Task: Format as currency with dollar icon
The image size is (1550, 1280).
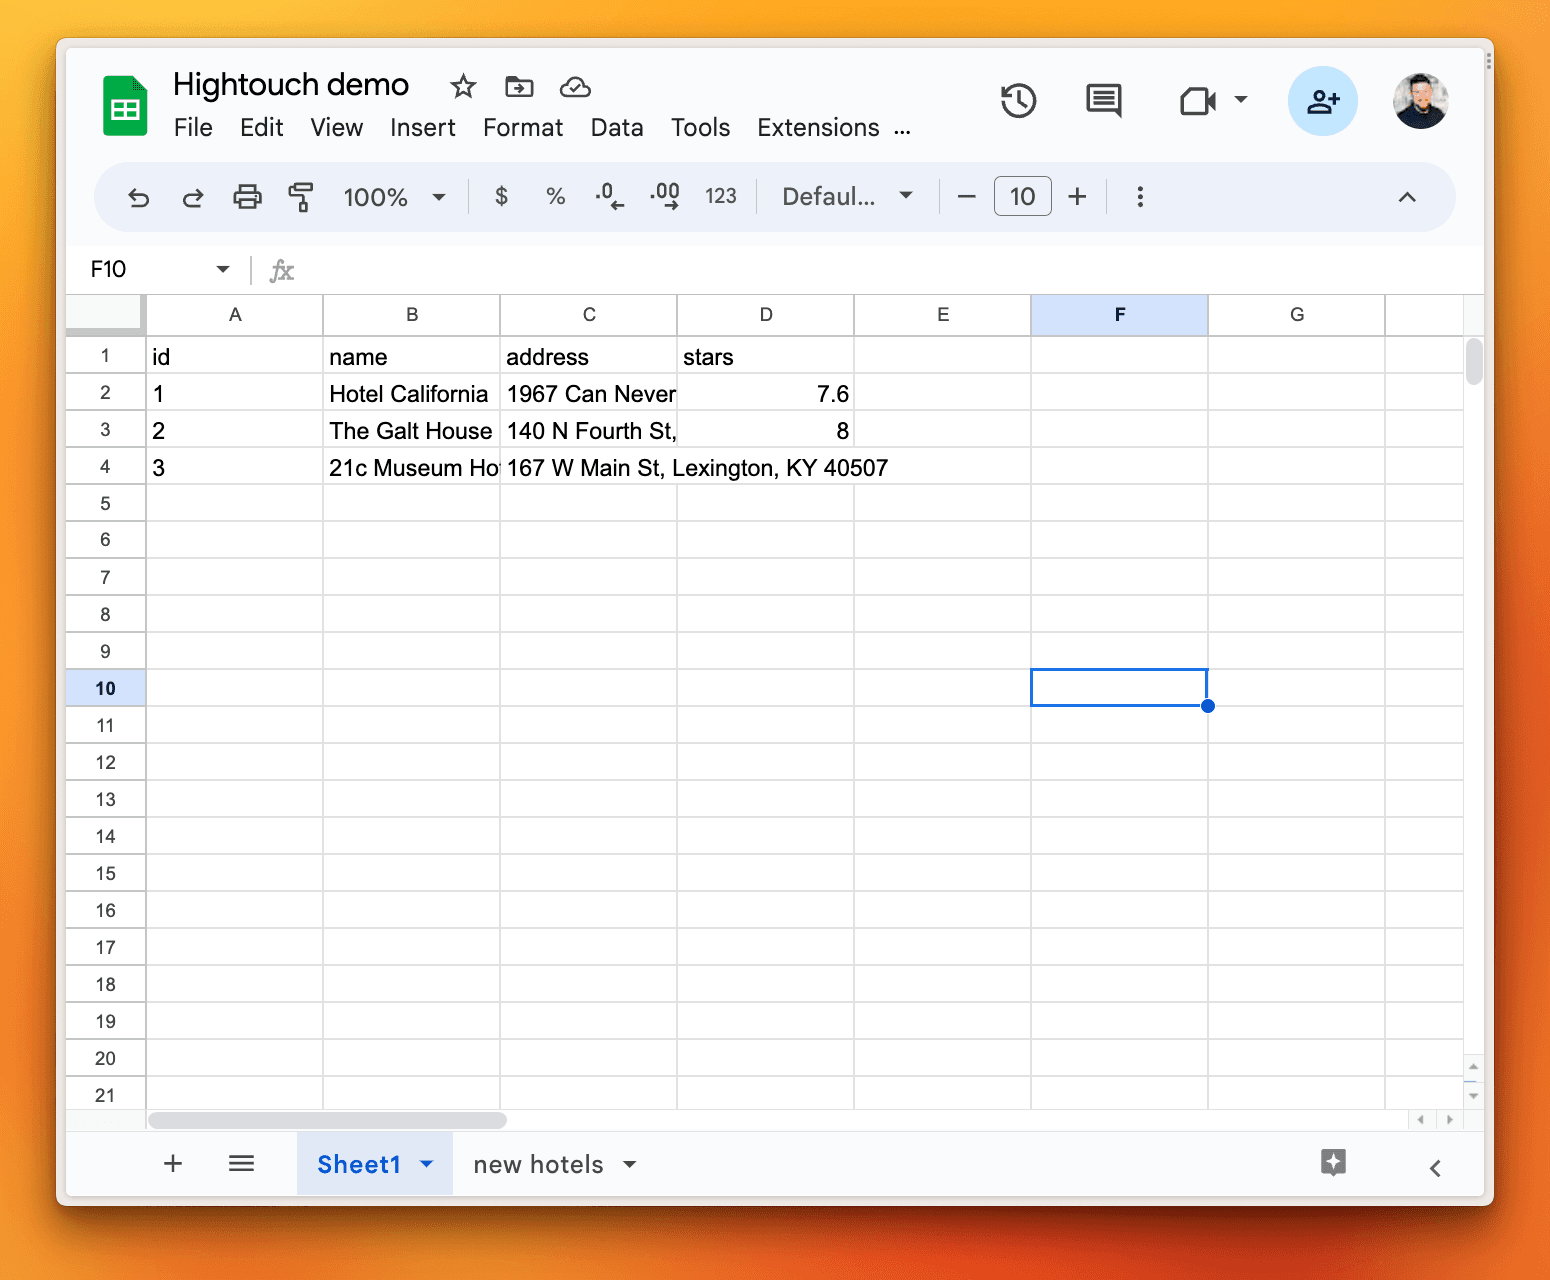Action: 502,196
